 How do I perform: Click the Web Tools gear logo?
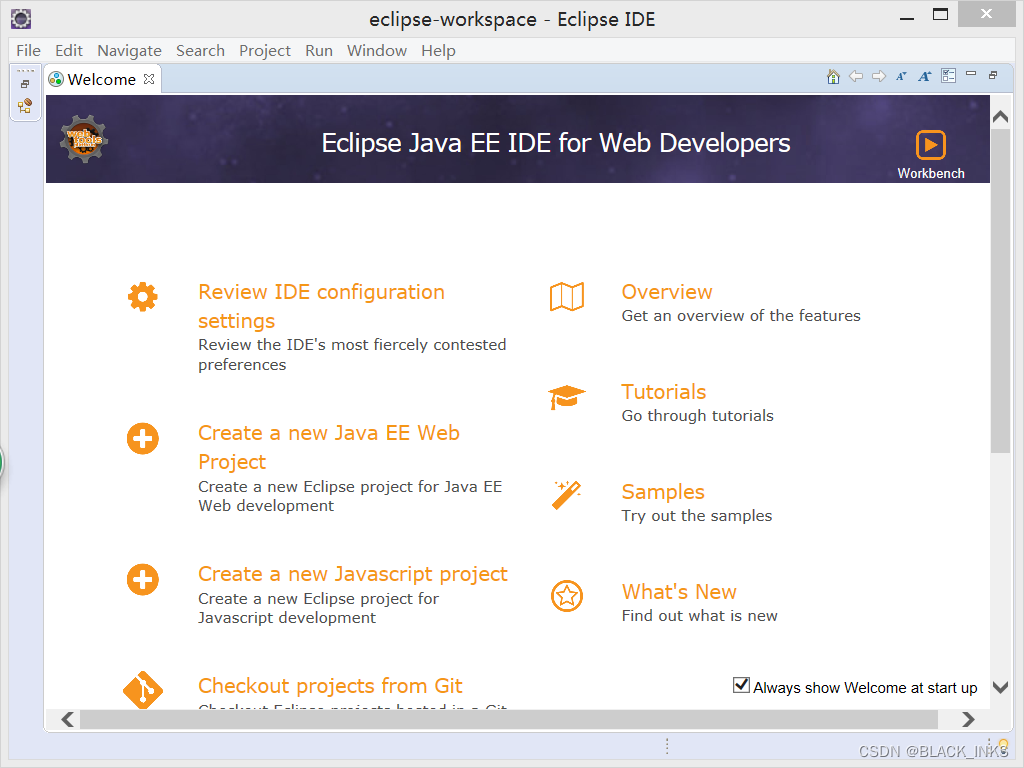tap(84, 139)
